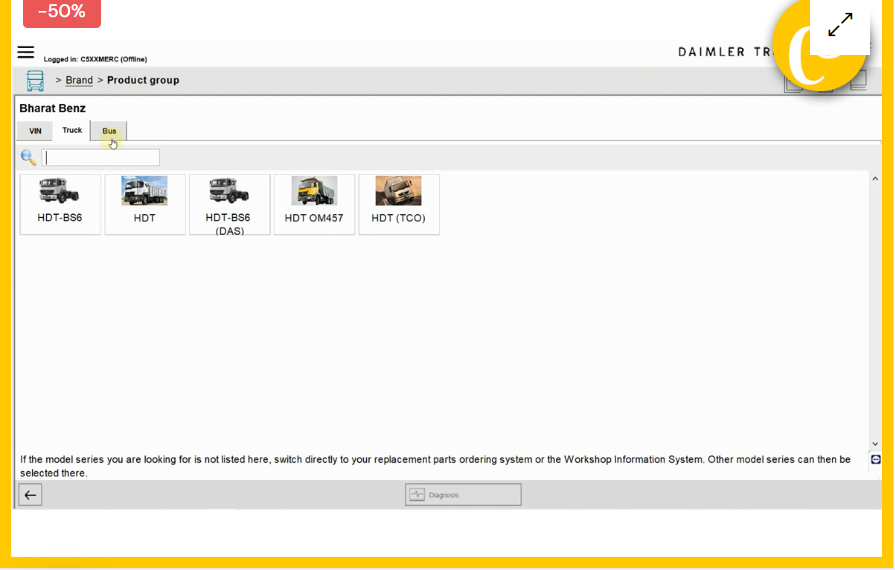
Task: Choose the HDT-BS6 (DAS) tile
Action: pyautogui.click(x=229, y=204)
